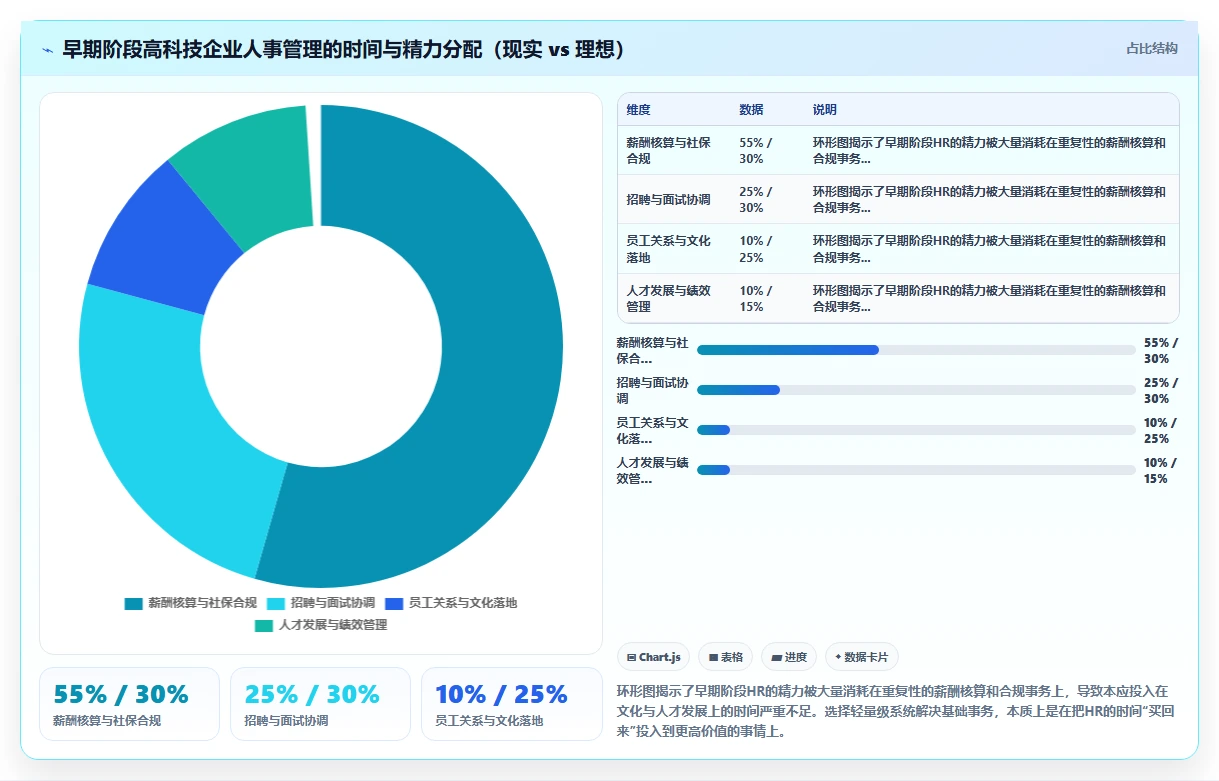The height and width of the screenshot is (781, 1219).
Task: Toggle legend swatch for 薪酬核算与社保合规
Action: [134, 603]
